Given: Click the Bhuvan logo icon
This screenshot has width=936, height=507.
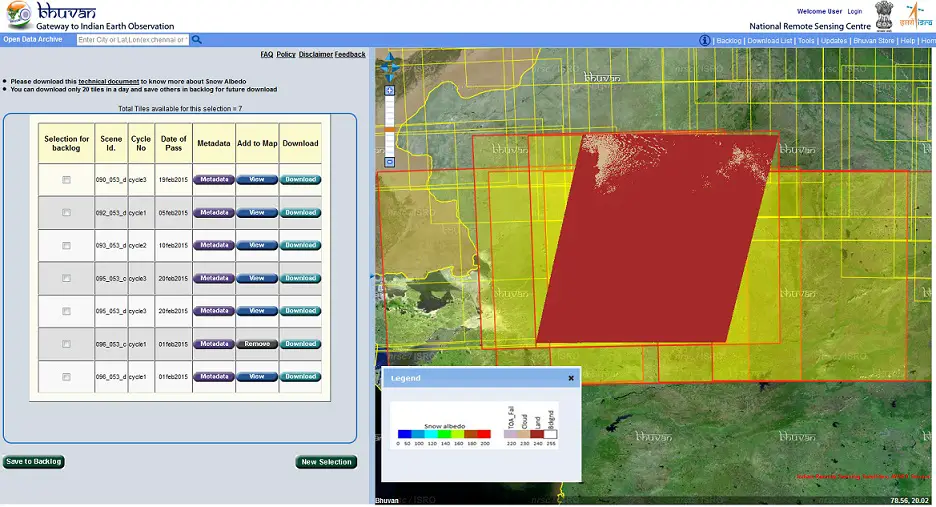Looking at the screenshot, I should point(19,15).
